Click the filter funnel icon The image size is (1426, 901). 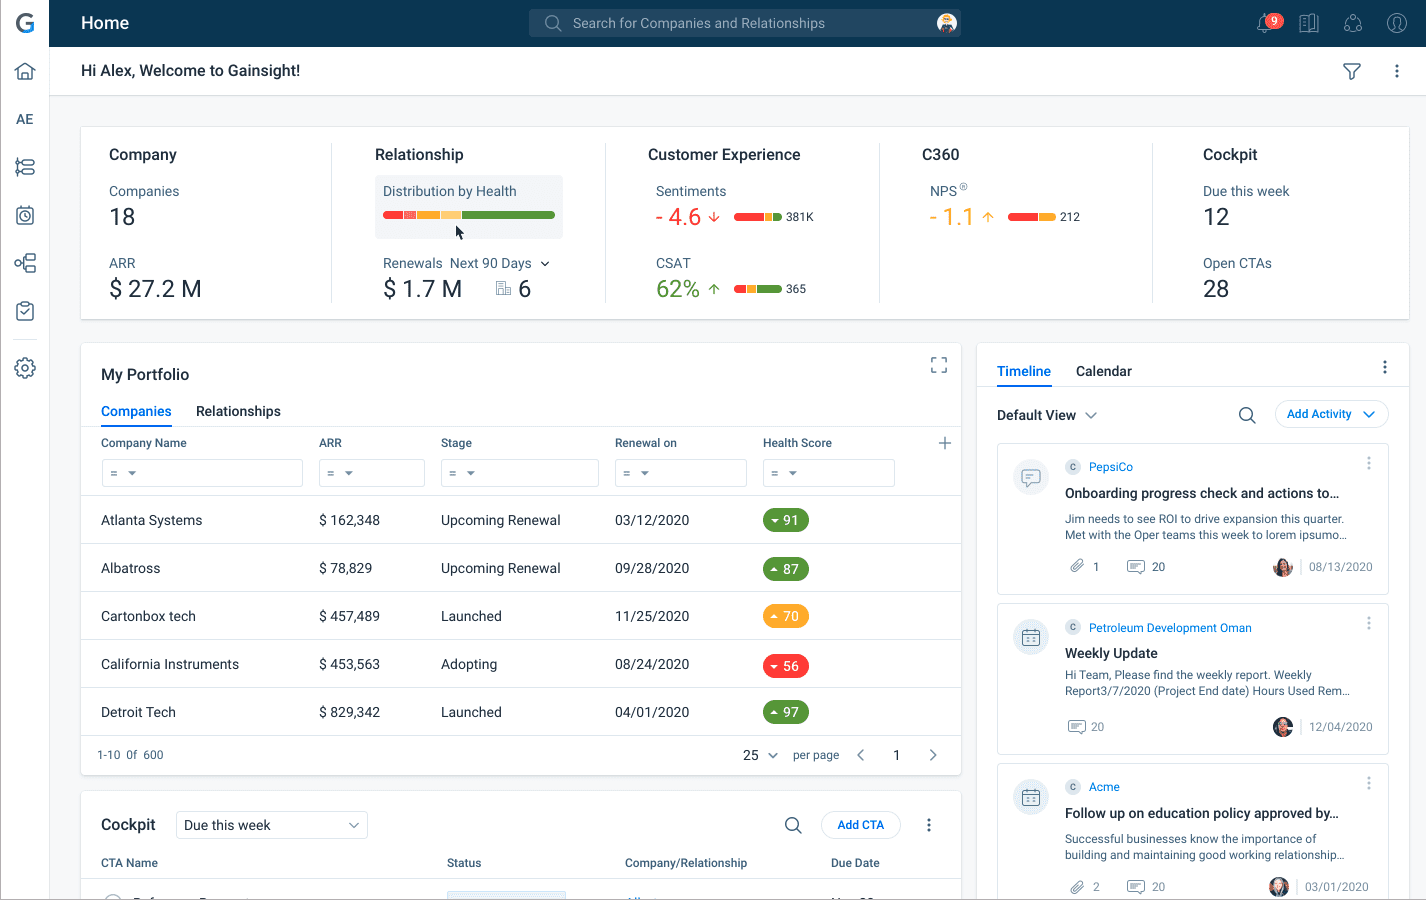(x=1351, y=71)
